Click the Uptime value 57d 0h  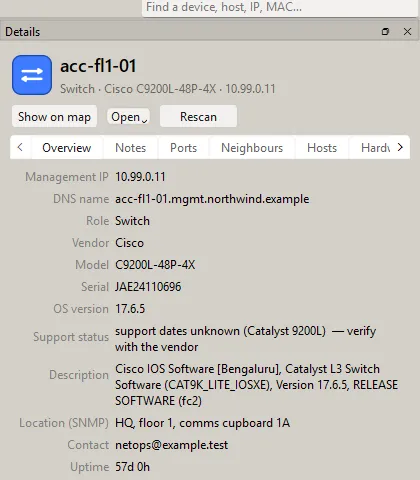(x=132, y=467)
